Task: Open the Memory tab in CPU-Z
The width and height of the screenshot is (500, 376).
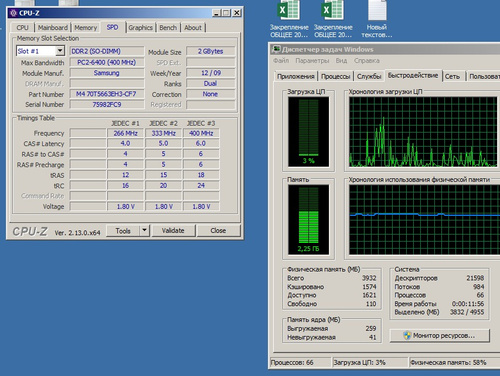Action: coord(86,28)
